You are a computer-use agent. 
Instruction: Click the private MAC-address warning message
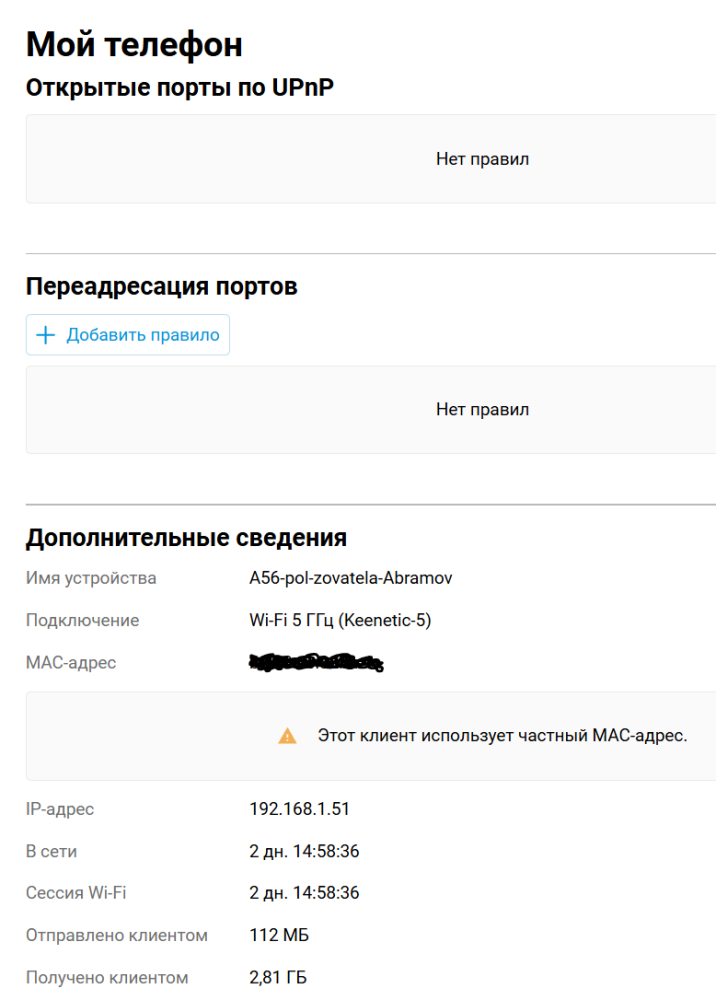[x=502, y=736]
